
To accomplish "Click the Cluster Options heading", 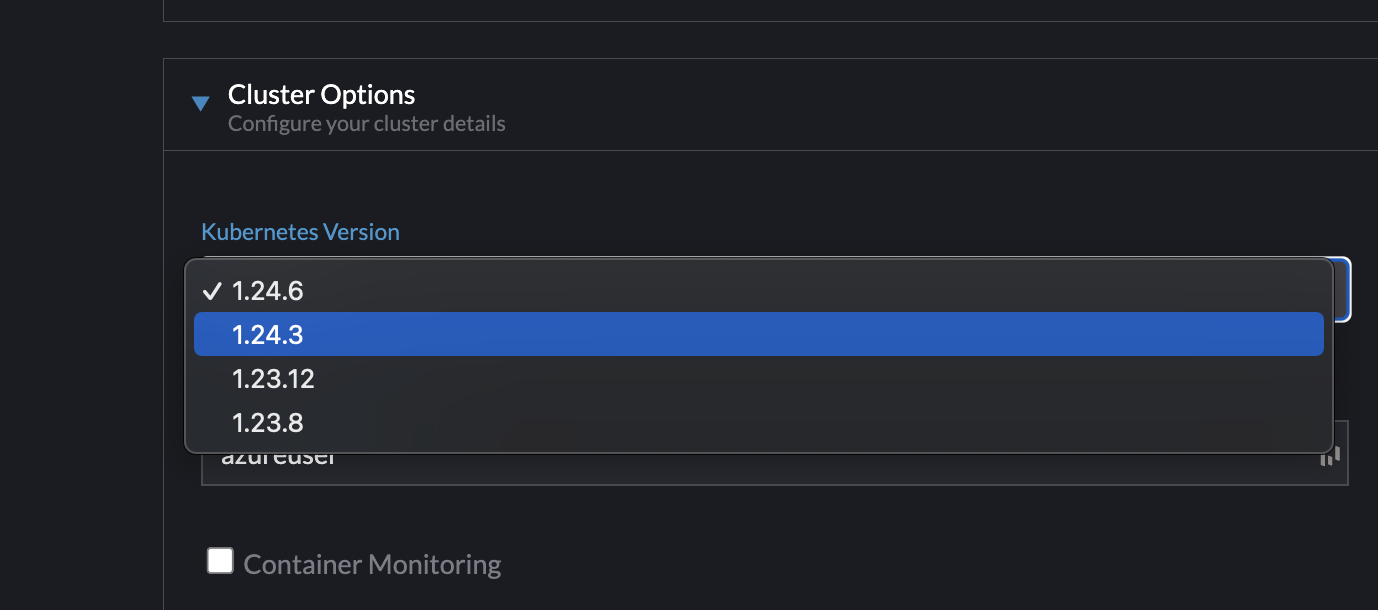I will [x=321, y=93].
